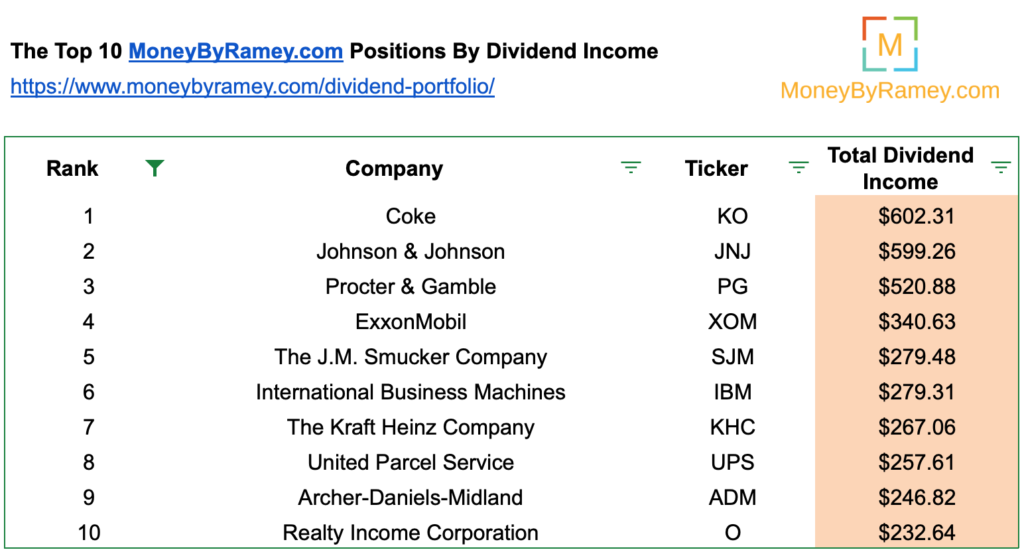The width and height of the screenshot is (1024, 556).
Task: Select the Rank column header
Action: 72,169
